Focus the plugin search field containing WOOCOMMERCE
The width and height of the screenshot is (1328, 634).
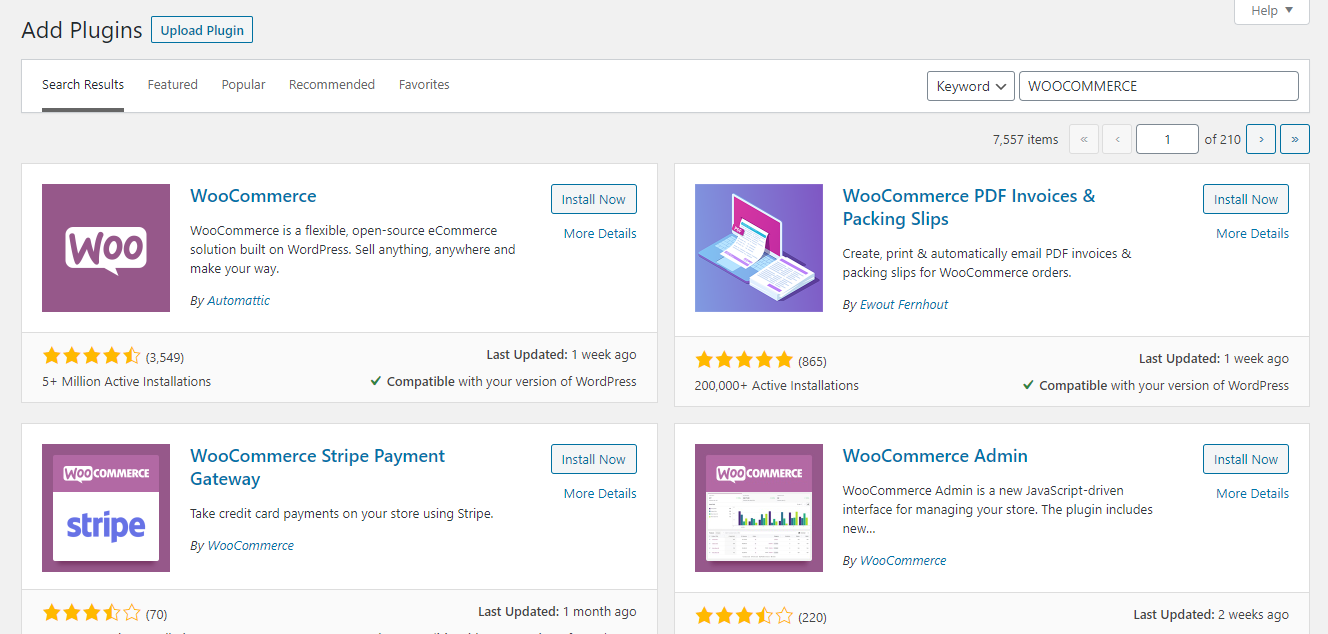point(1158,86)
